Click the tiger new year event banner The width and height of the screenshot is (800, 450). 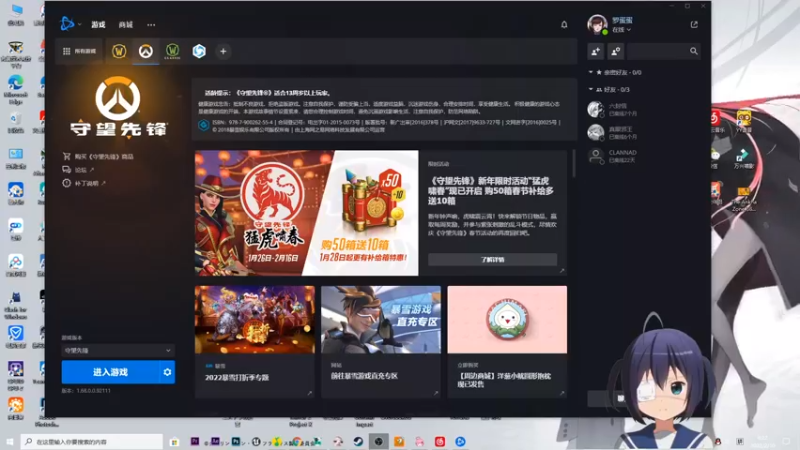307,213
